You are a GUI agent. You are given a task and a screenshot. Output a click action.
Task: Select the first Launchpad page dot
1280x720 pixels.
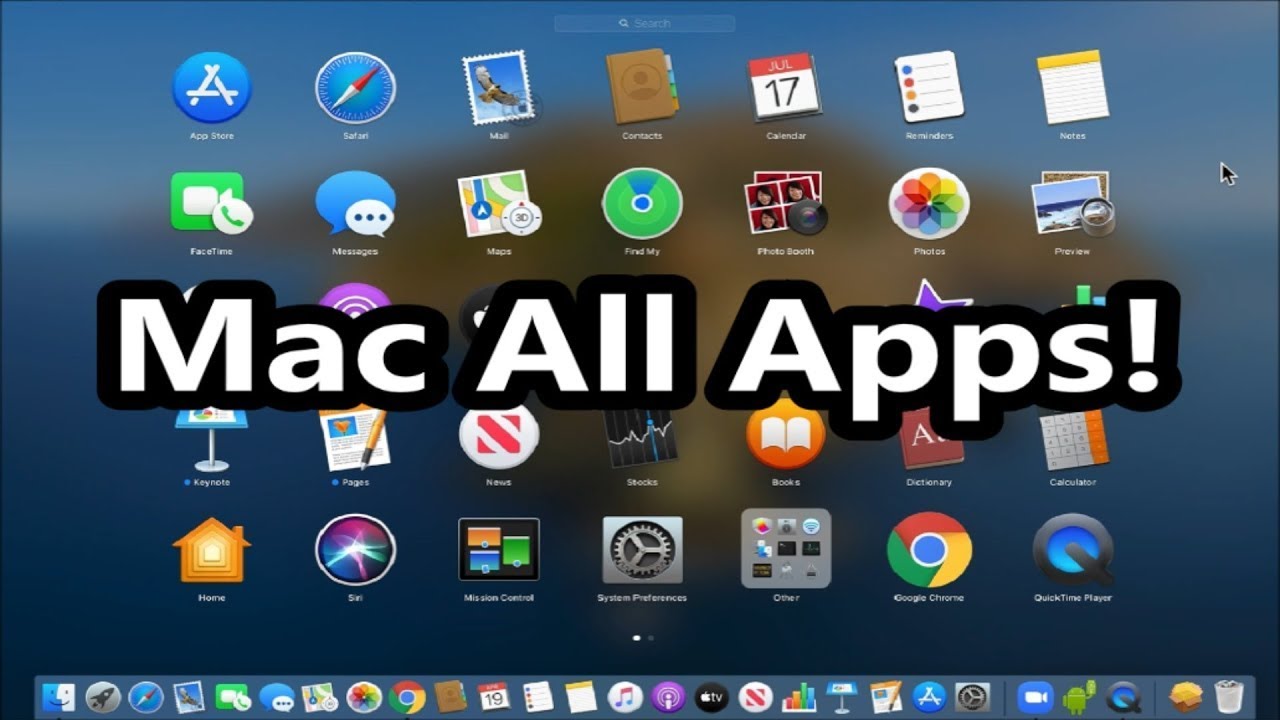tap(637, 637)
